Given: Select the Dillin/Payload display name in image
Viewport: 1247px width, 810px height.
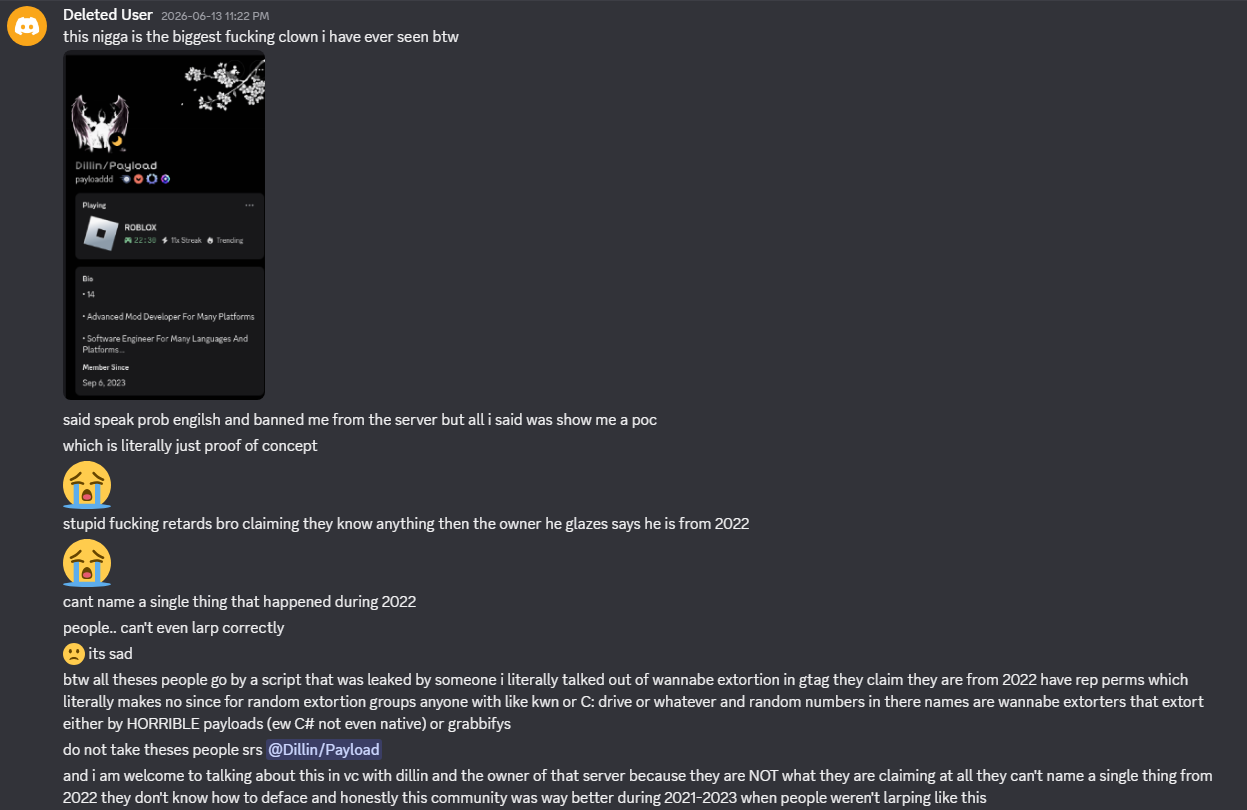Looking at the screenshot, I should [x=116, y=166].
